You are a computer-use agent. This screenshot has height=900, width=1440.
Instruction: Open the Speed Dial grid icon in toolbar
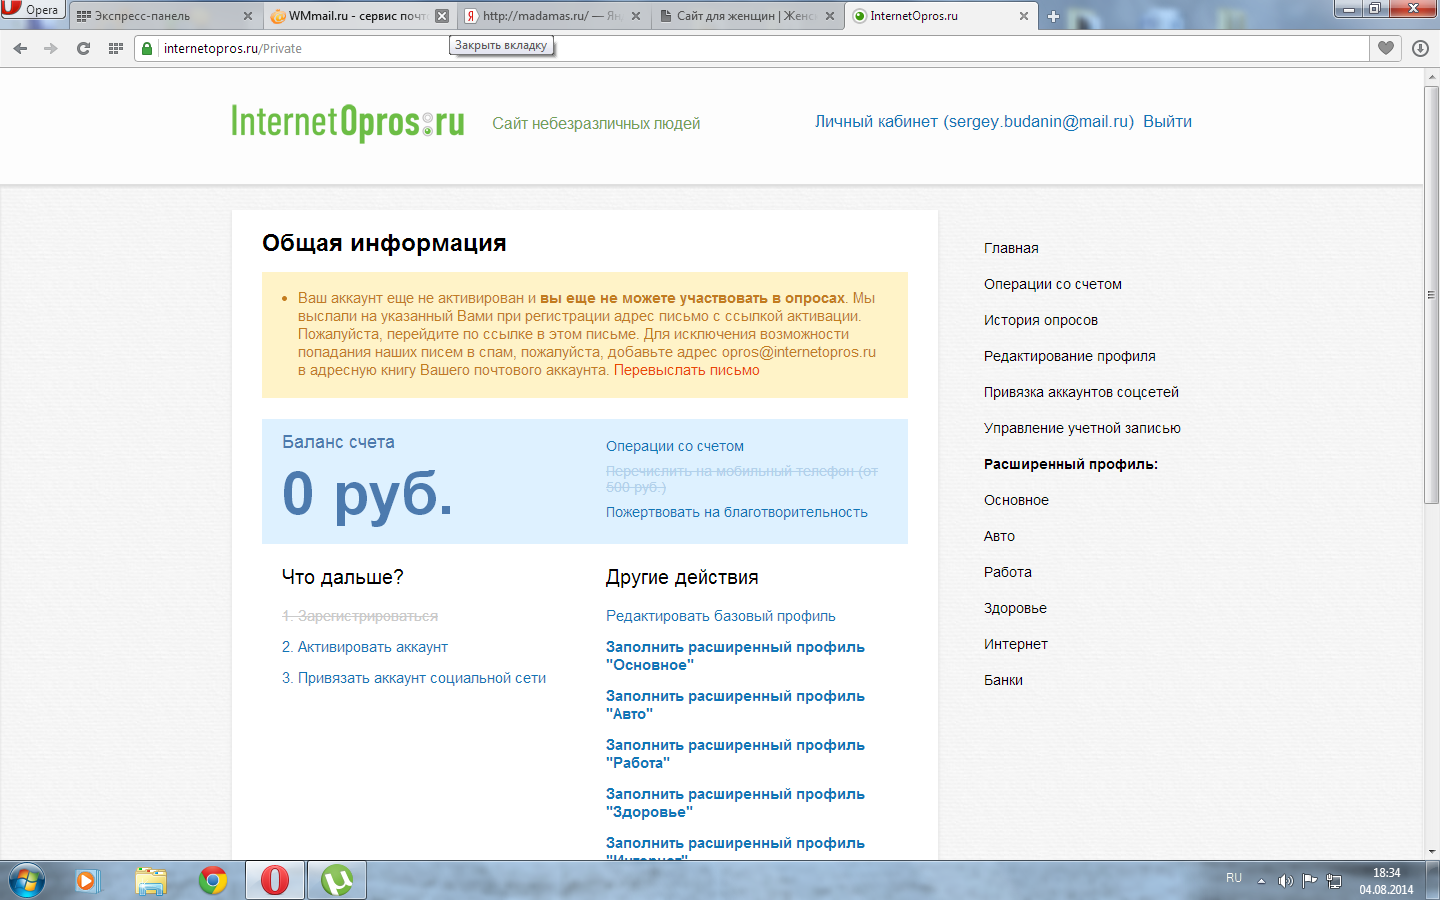tap(116, 48)
